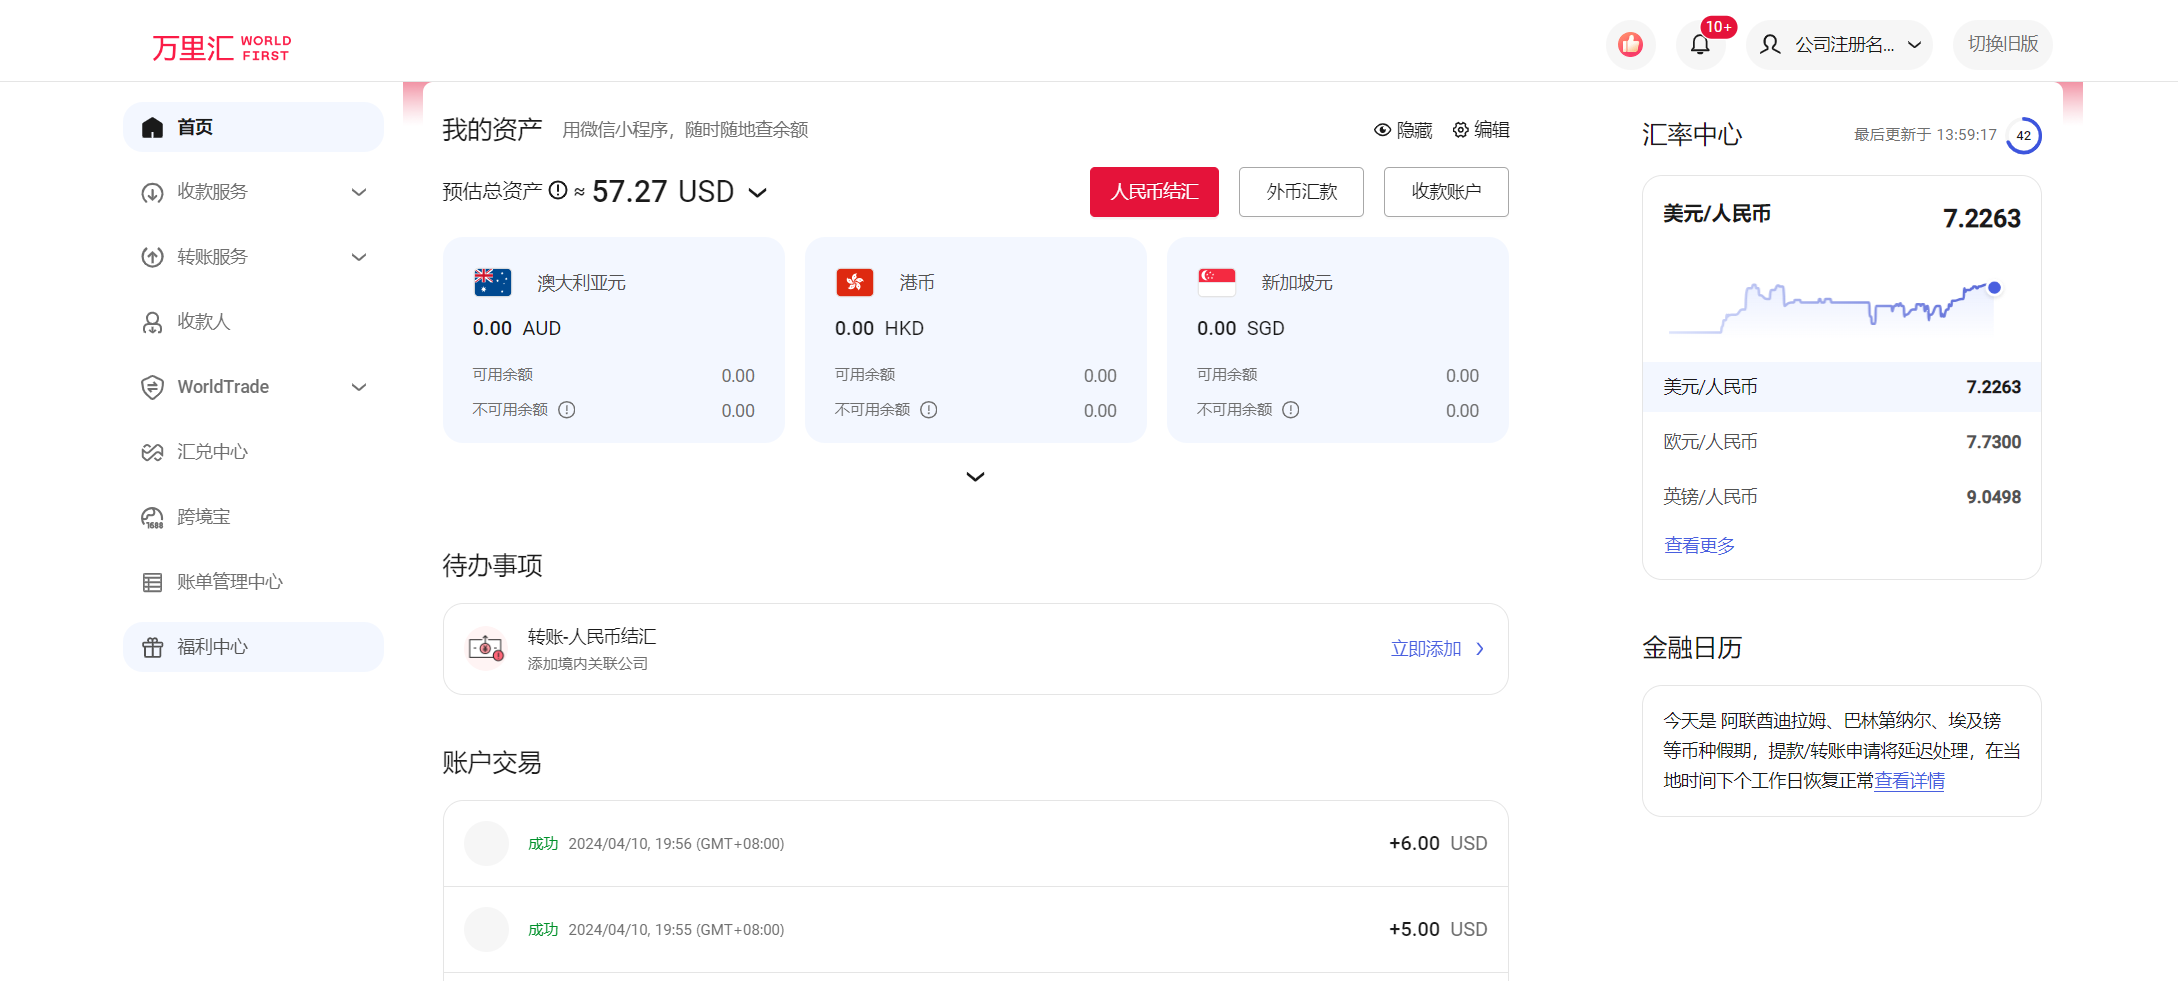2178x981 pixels.
Task: Open the 公司注册名 account dropdown
Action: click(x=1838, y=44)
